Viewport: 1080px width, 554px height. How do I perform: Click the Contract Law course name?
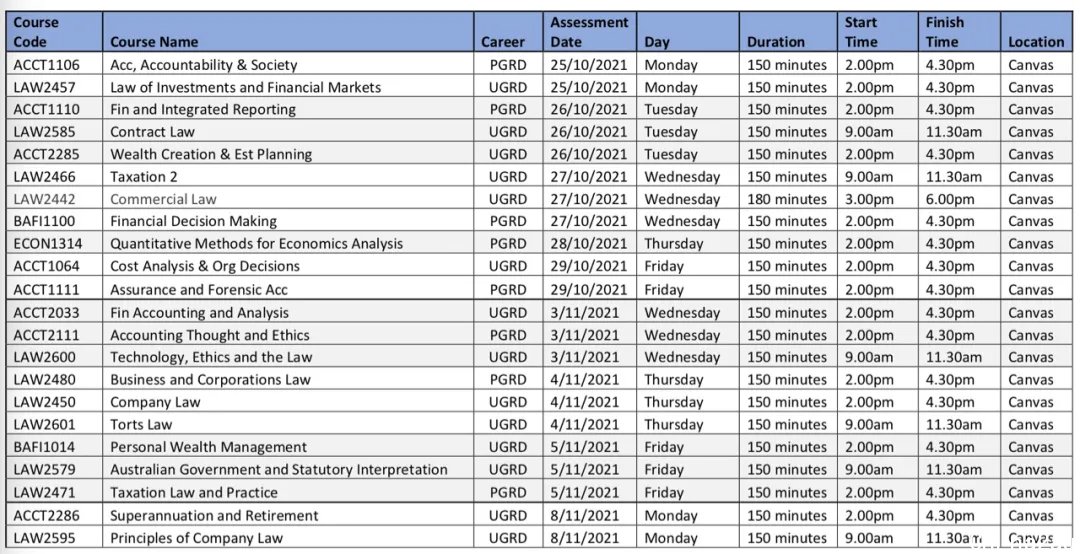pos(152,132)
